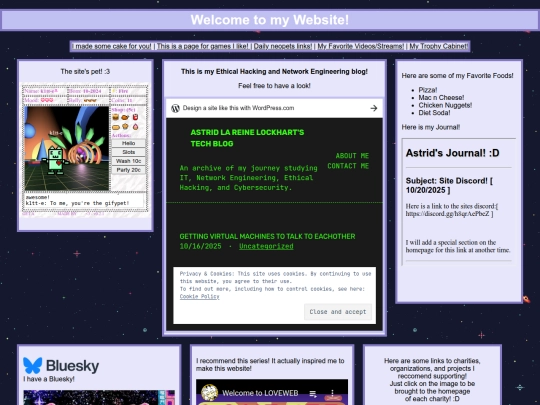Buy the red soda can icon in shop

tap(135, 117)
